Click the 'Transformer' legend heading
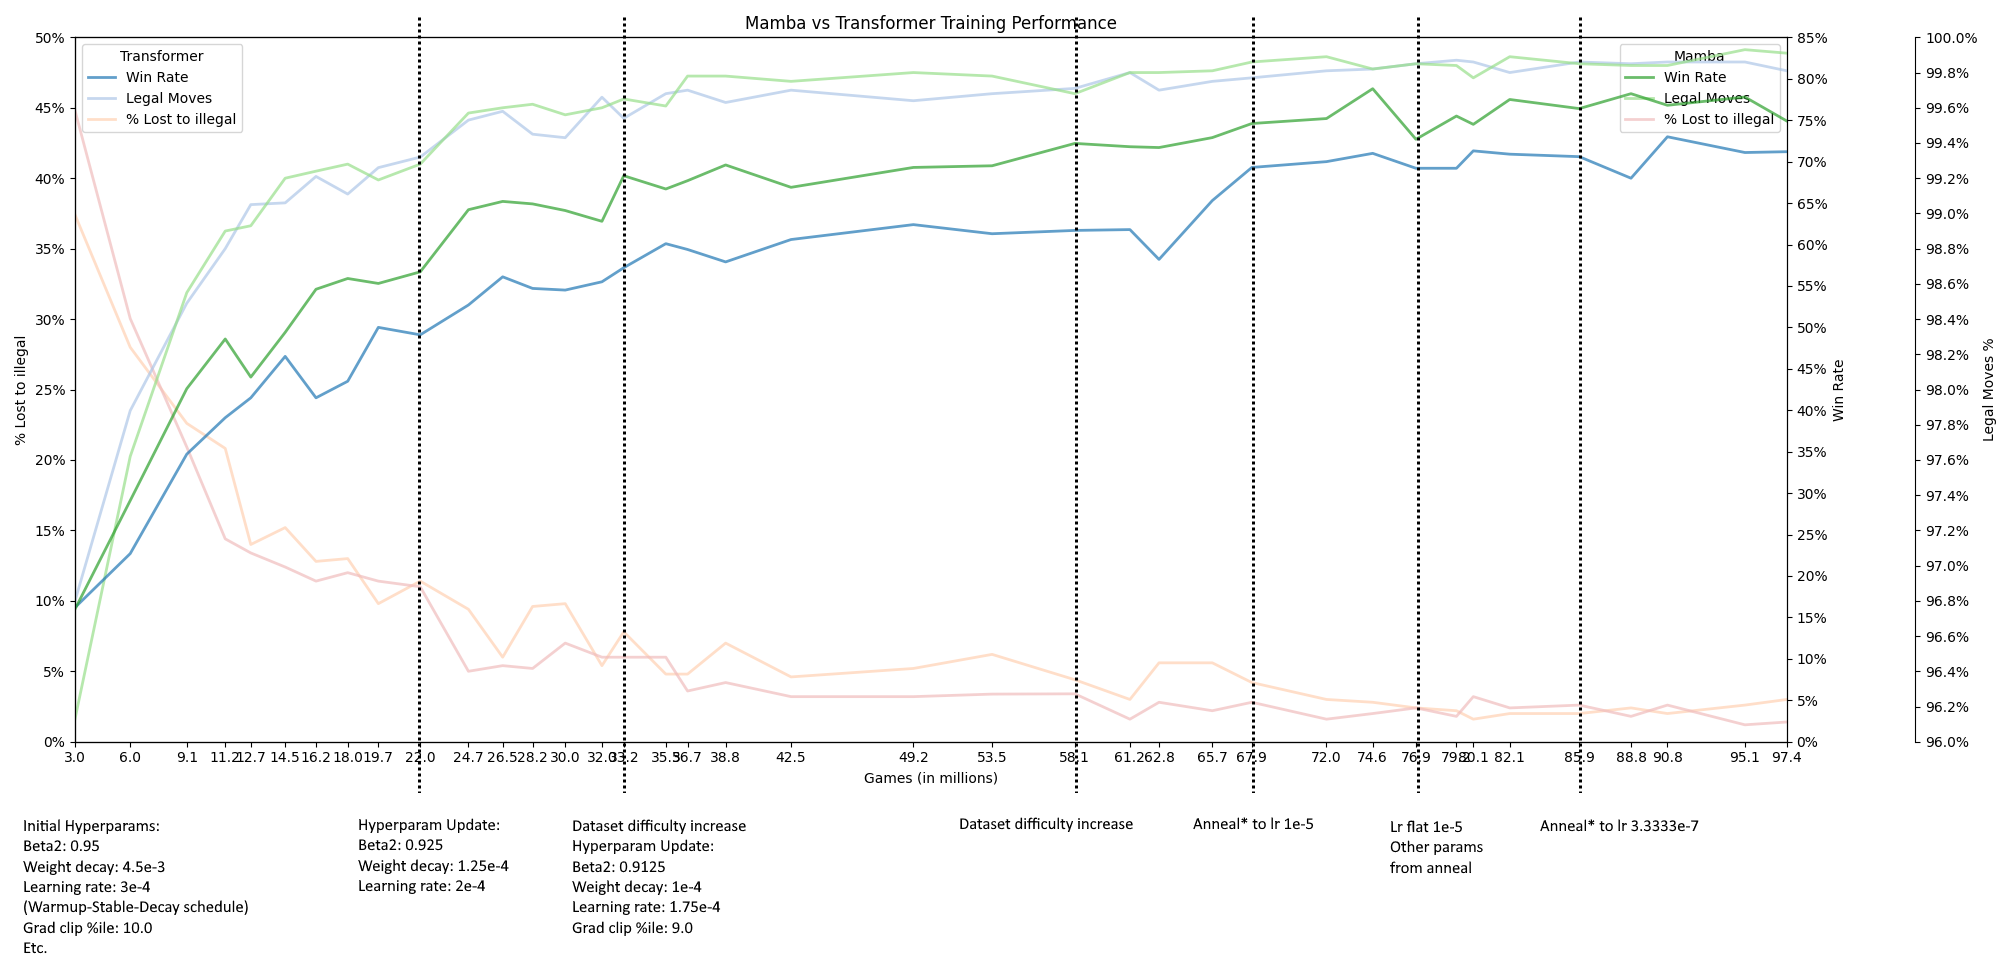 pos(161,57)
